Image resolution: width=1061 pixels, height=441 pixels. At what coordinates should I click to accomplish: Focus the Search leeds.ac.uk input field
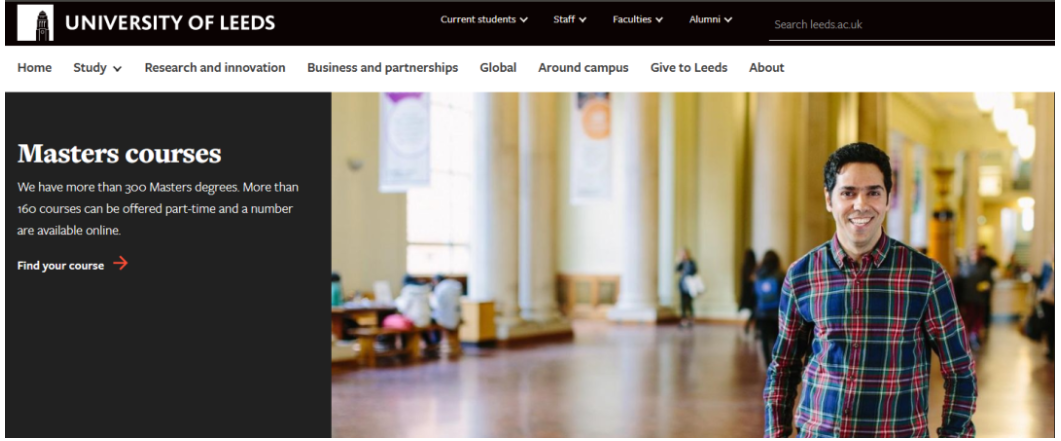pos(911,25)
